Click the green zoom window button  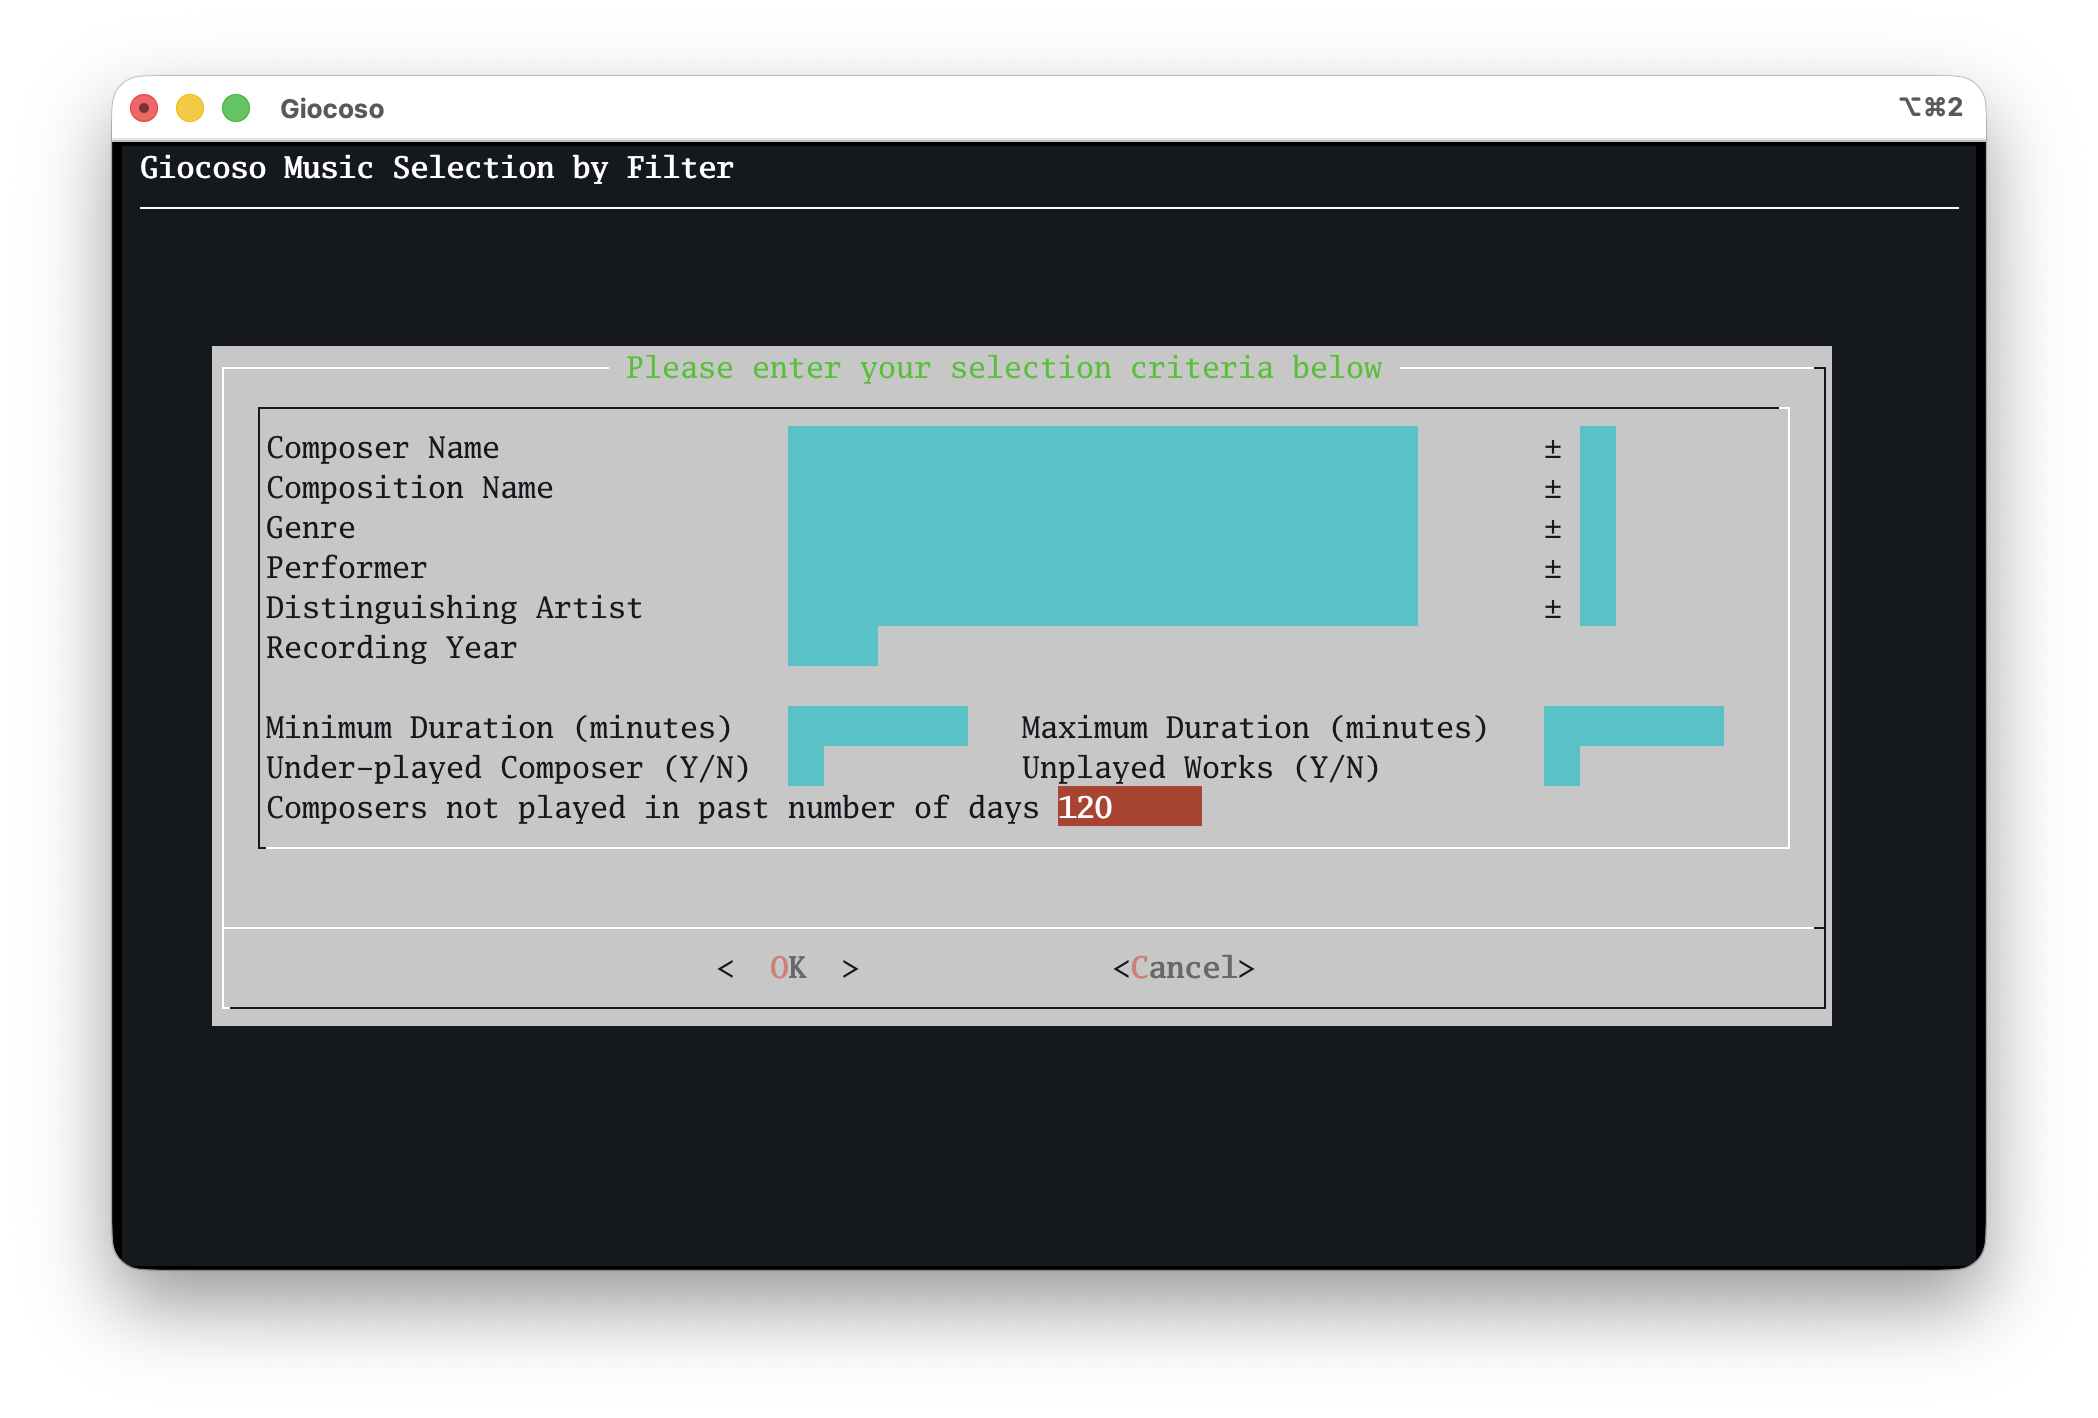tap(236, 108)
